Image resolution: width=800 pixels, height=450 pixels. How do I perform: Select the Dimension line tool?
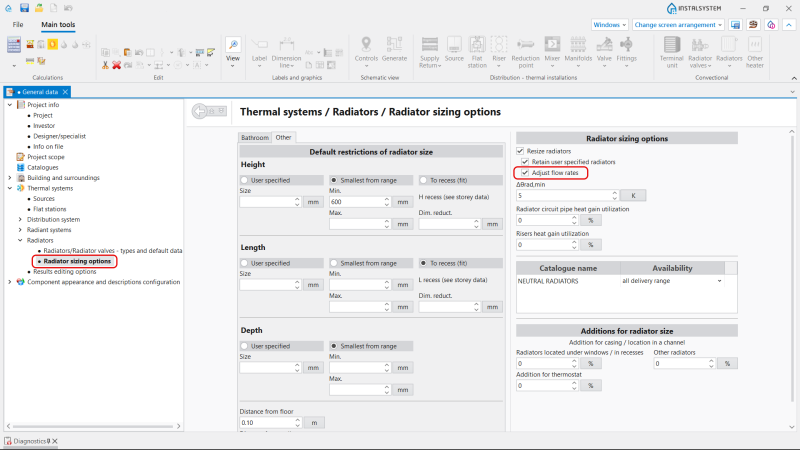286,52
